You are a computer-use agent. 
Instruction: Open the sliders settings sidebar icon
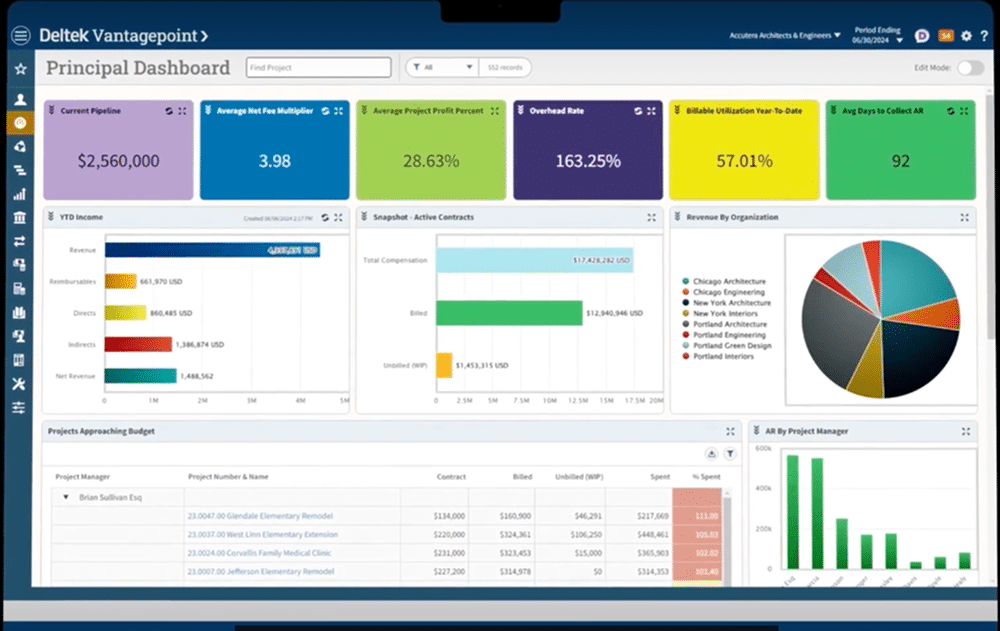[19, 408]
